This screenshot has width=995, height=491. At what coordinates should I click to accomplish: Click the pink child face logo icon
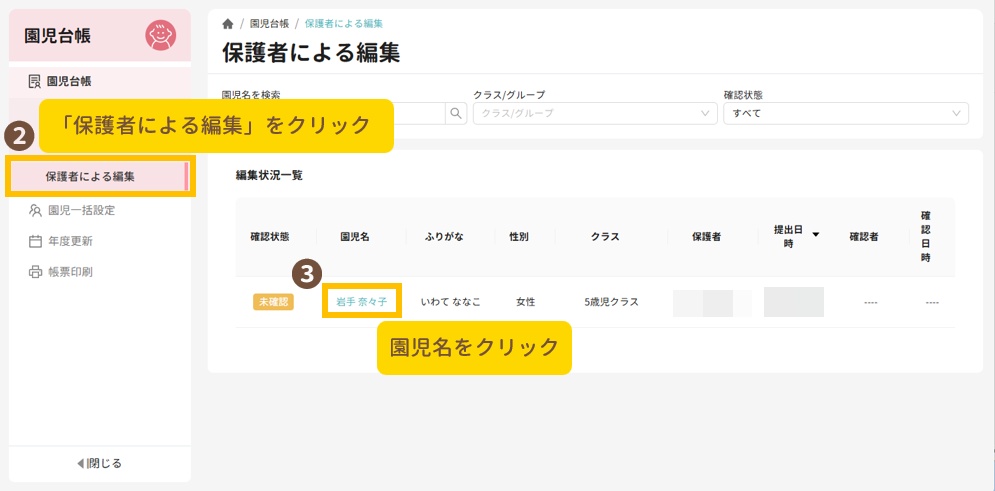(x=160, y=35)
